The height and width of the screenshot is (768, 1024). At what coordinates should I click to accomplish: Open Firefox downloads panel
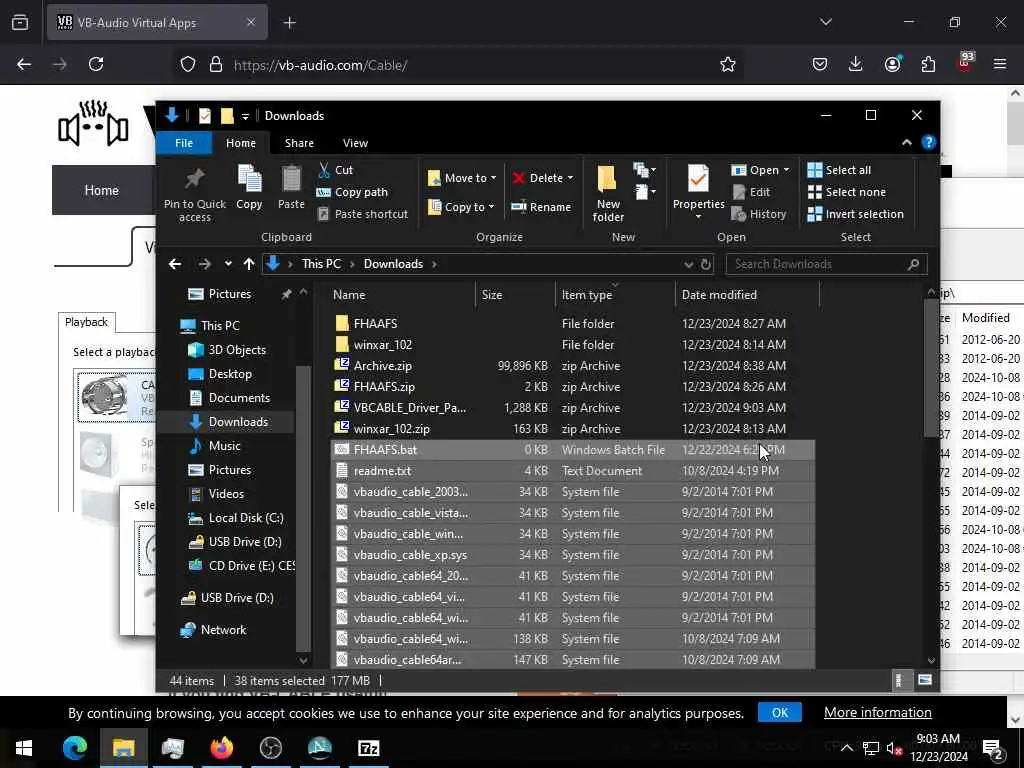point(856,64)
